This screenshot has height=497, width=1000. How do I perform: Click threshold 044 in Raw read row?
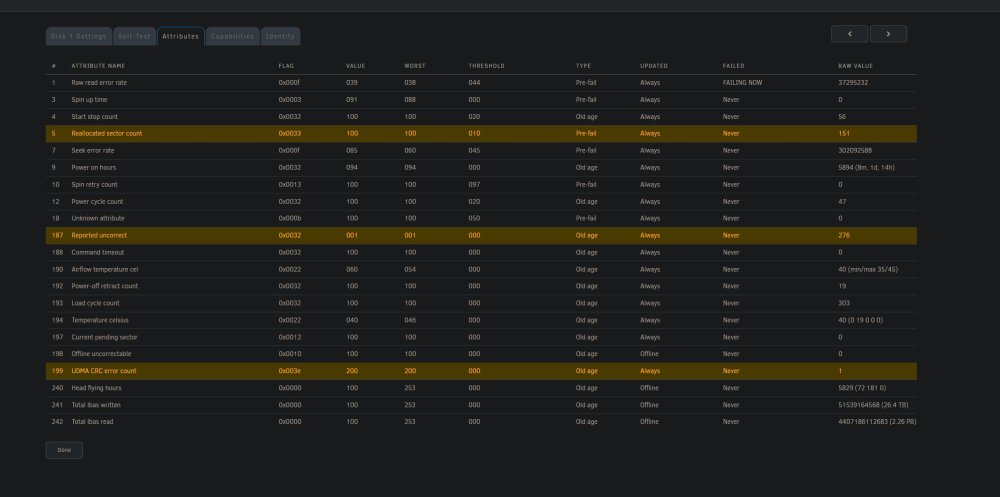474,83
